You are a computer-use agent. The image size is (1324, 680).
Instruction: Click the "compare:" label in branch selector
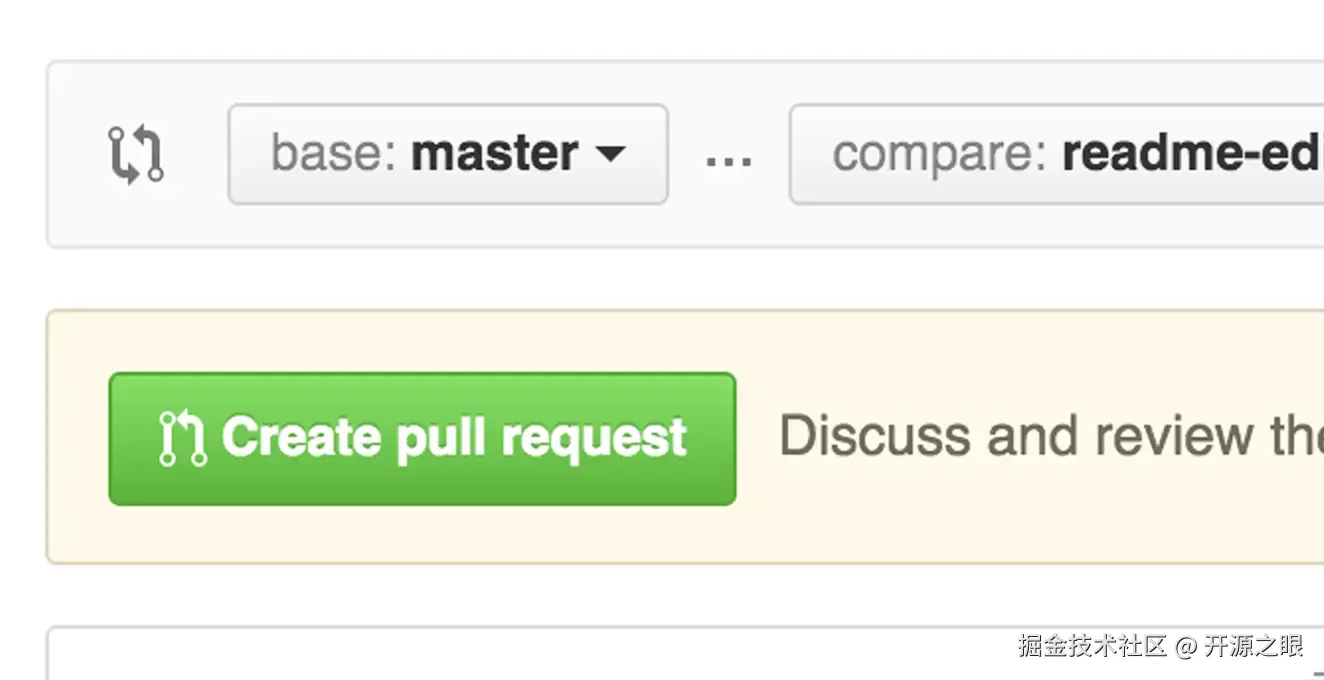click(939, 155)
